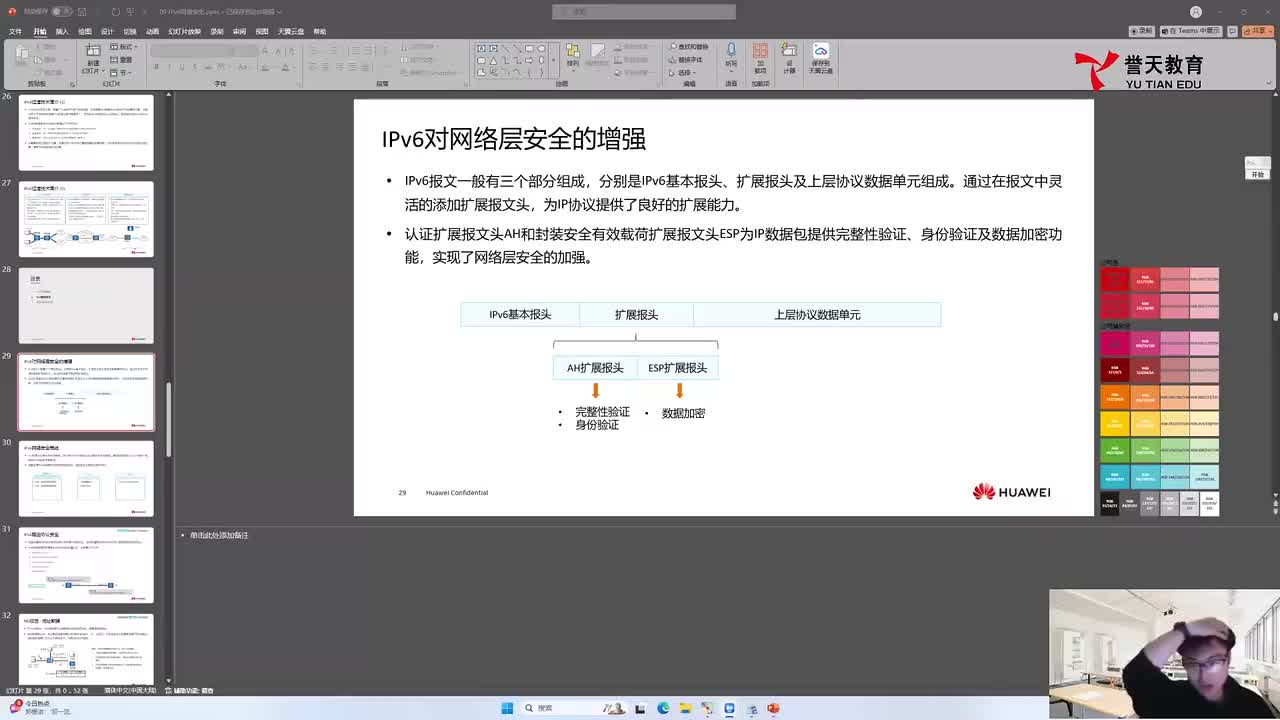Select slide 27 thumbnail
Viewport: 1280px width, 720px height.
(x=86, y=219)
